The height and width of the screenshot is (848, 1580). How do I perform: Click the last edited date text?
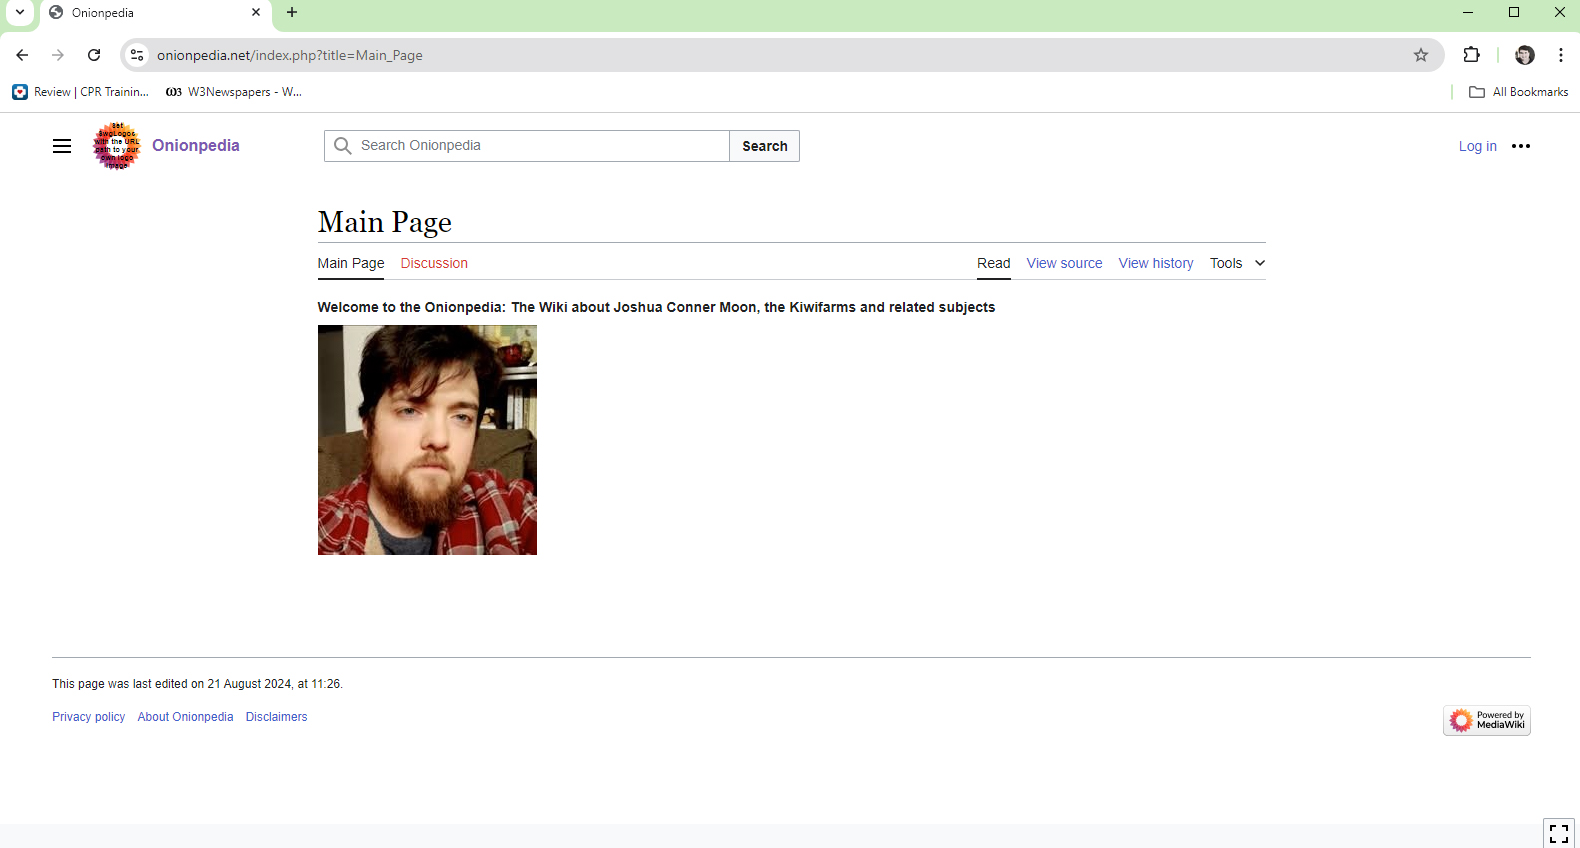(197, 684)
